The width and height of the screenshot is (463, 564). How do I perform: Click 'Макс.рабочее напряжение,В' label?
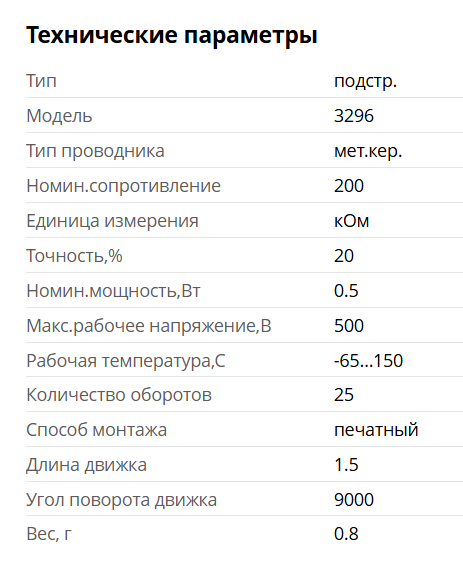(x=149, y=326)
